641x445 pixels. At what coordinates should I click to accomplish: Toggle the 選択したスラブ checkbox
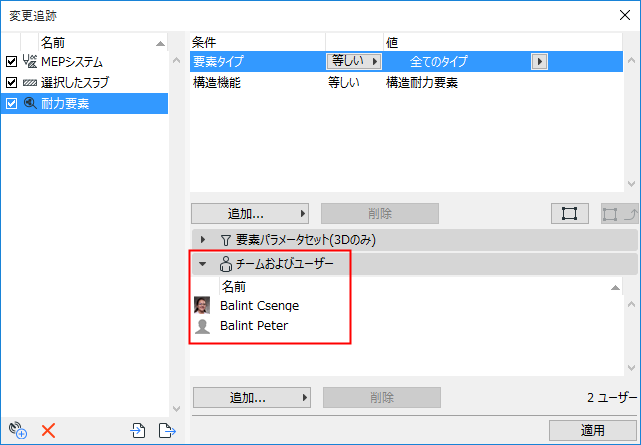11,83
